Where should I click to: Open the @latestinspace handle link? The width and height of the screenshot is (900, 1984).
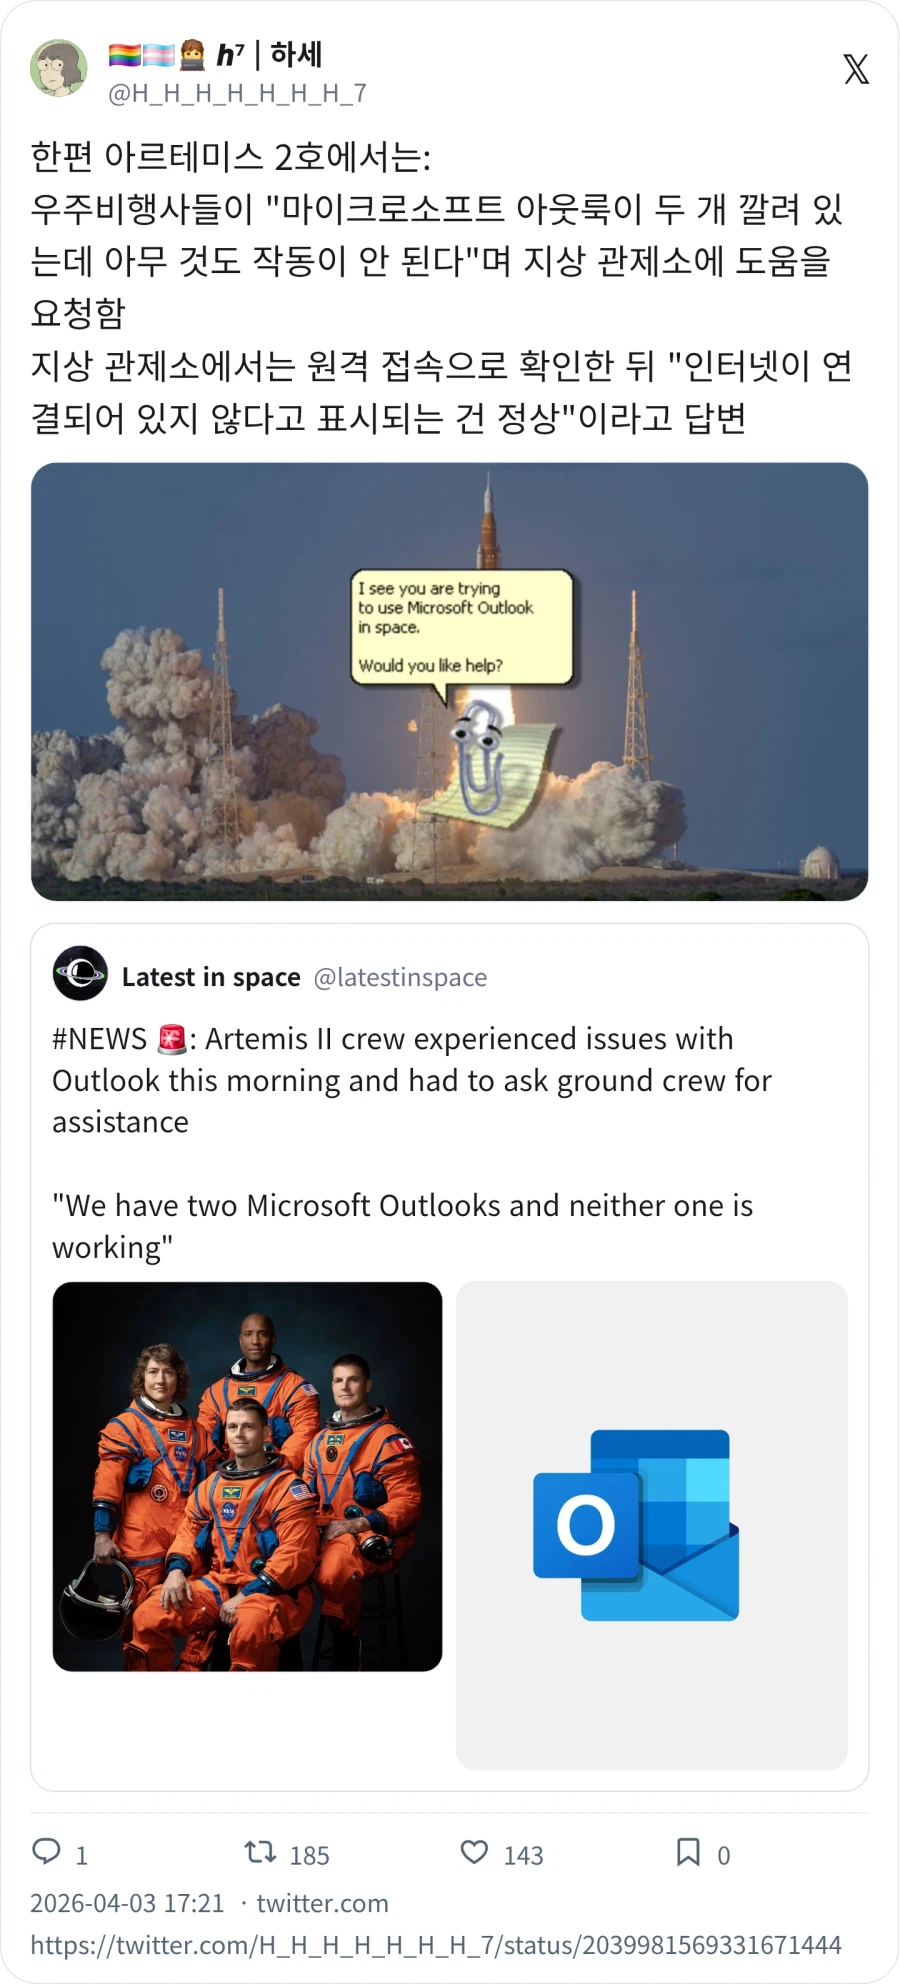tap(400, 977)
